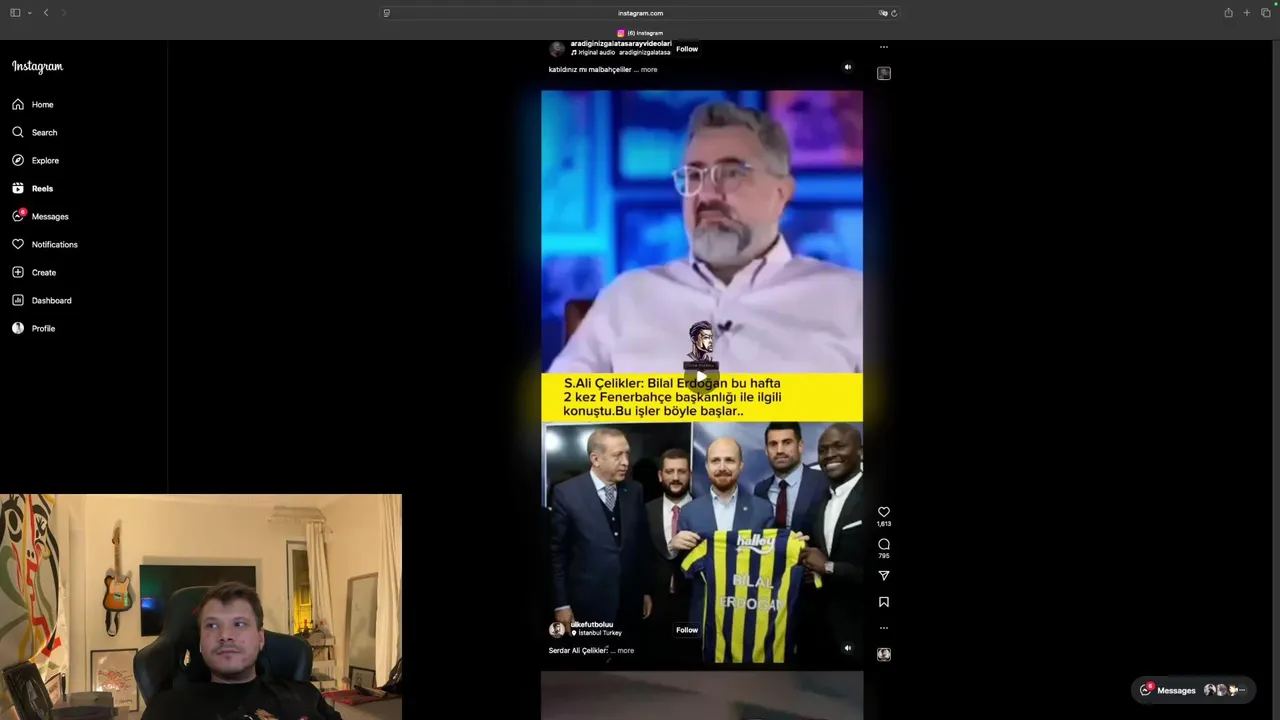Open more options on top reel
This screenshot has height=720, width=1280.
click(884, 47)
